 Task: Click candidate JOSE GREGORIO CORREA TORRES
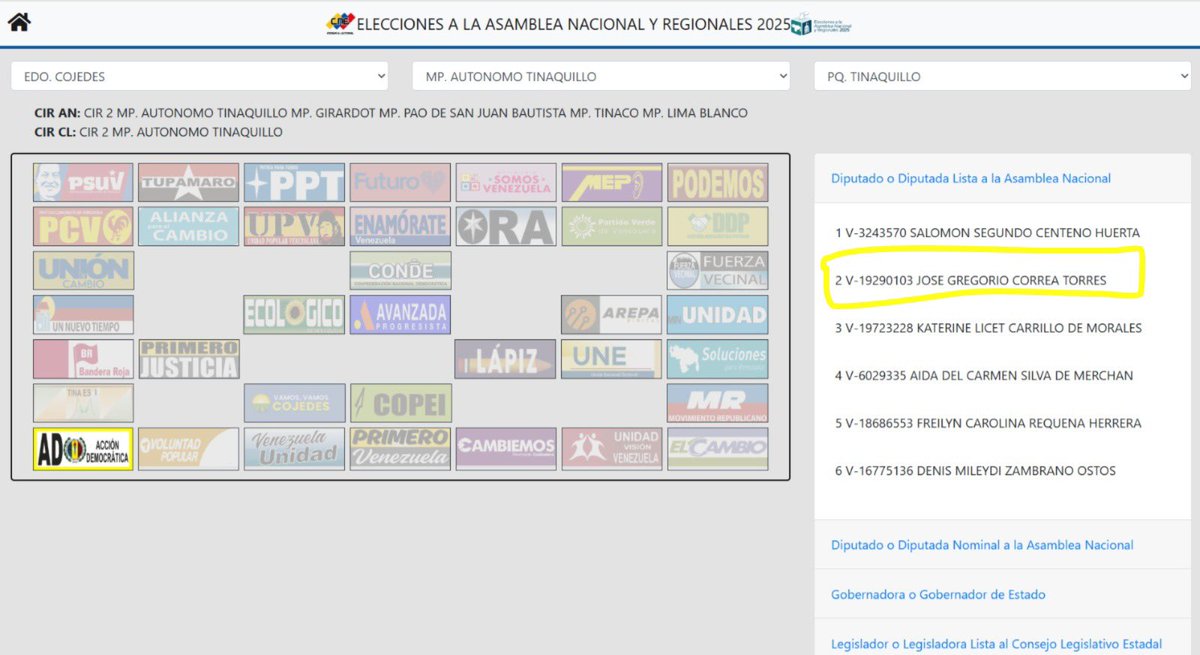click(x=970, y=280)
